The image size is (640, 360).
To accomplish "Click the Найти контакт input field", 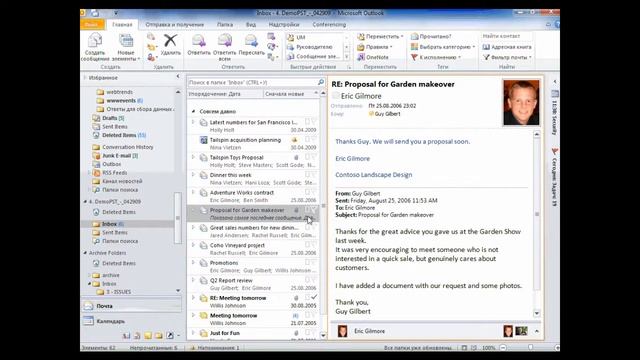I will (507, 36).
